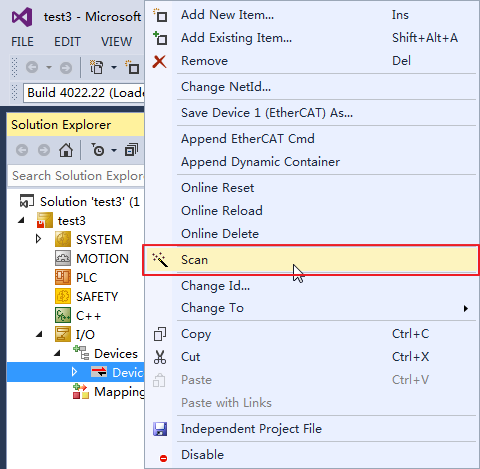Expand the SYSTEM tree node

[x=38, y=239]
